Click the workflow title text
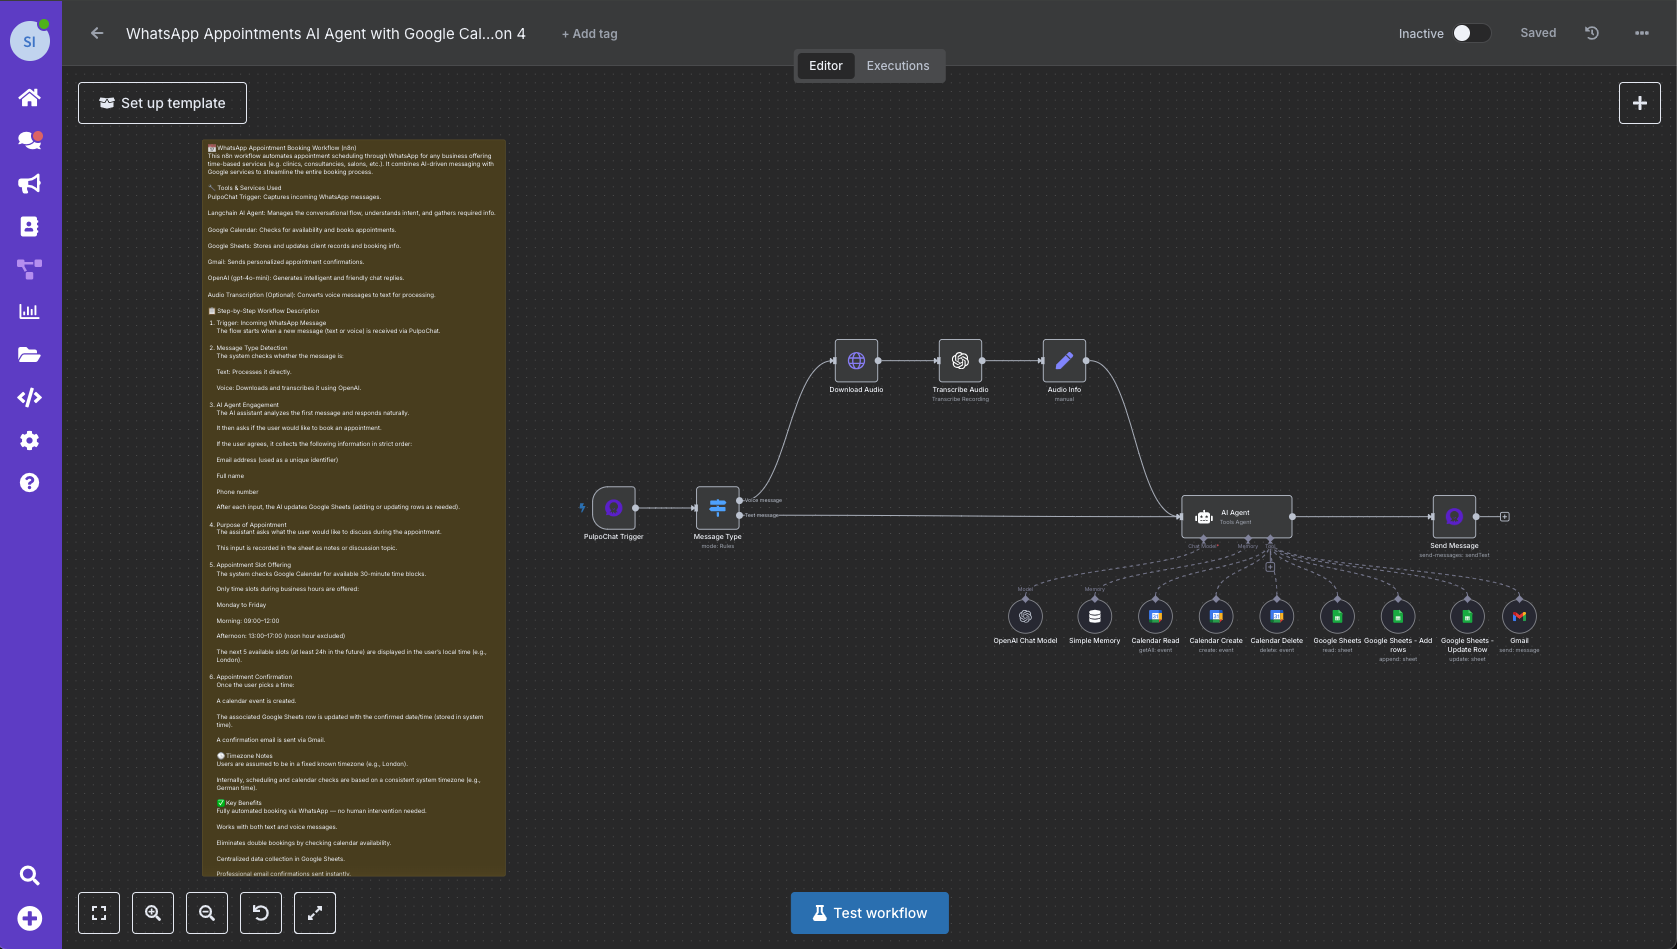The image size is (1677, 949). click(x=326, y=33)
